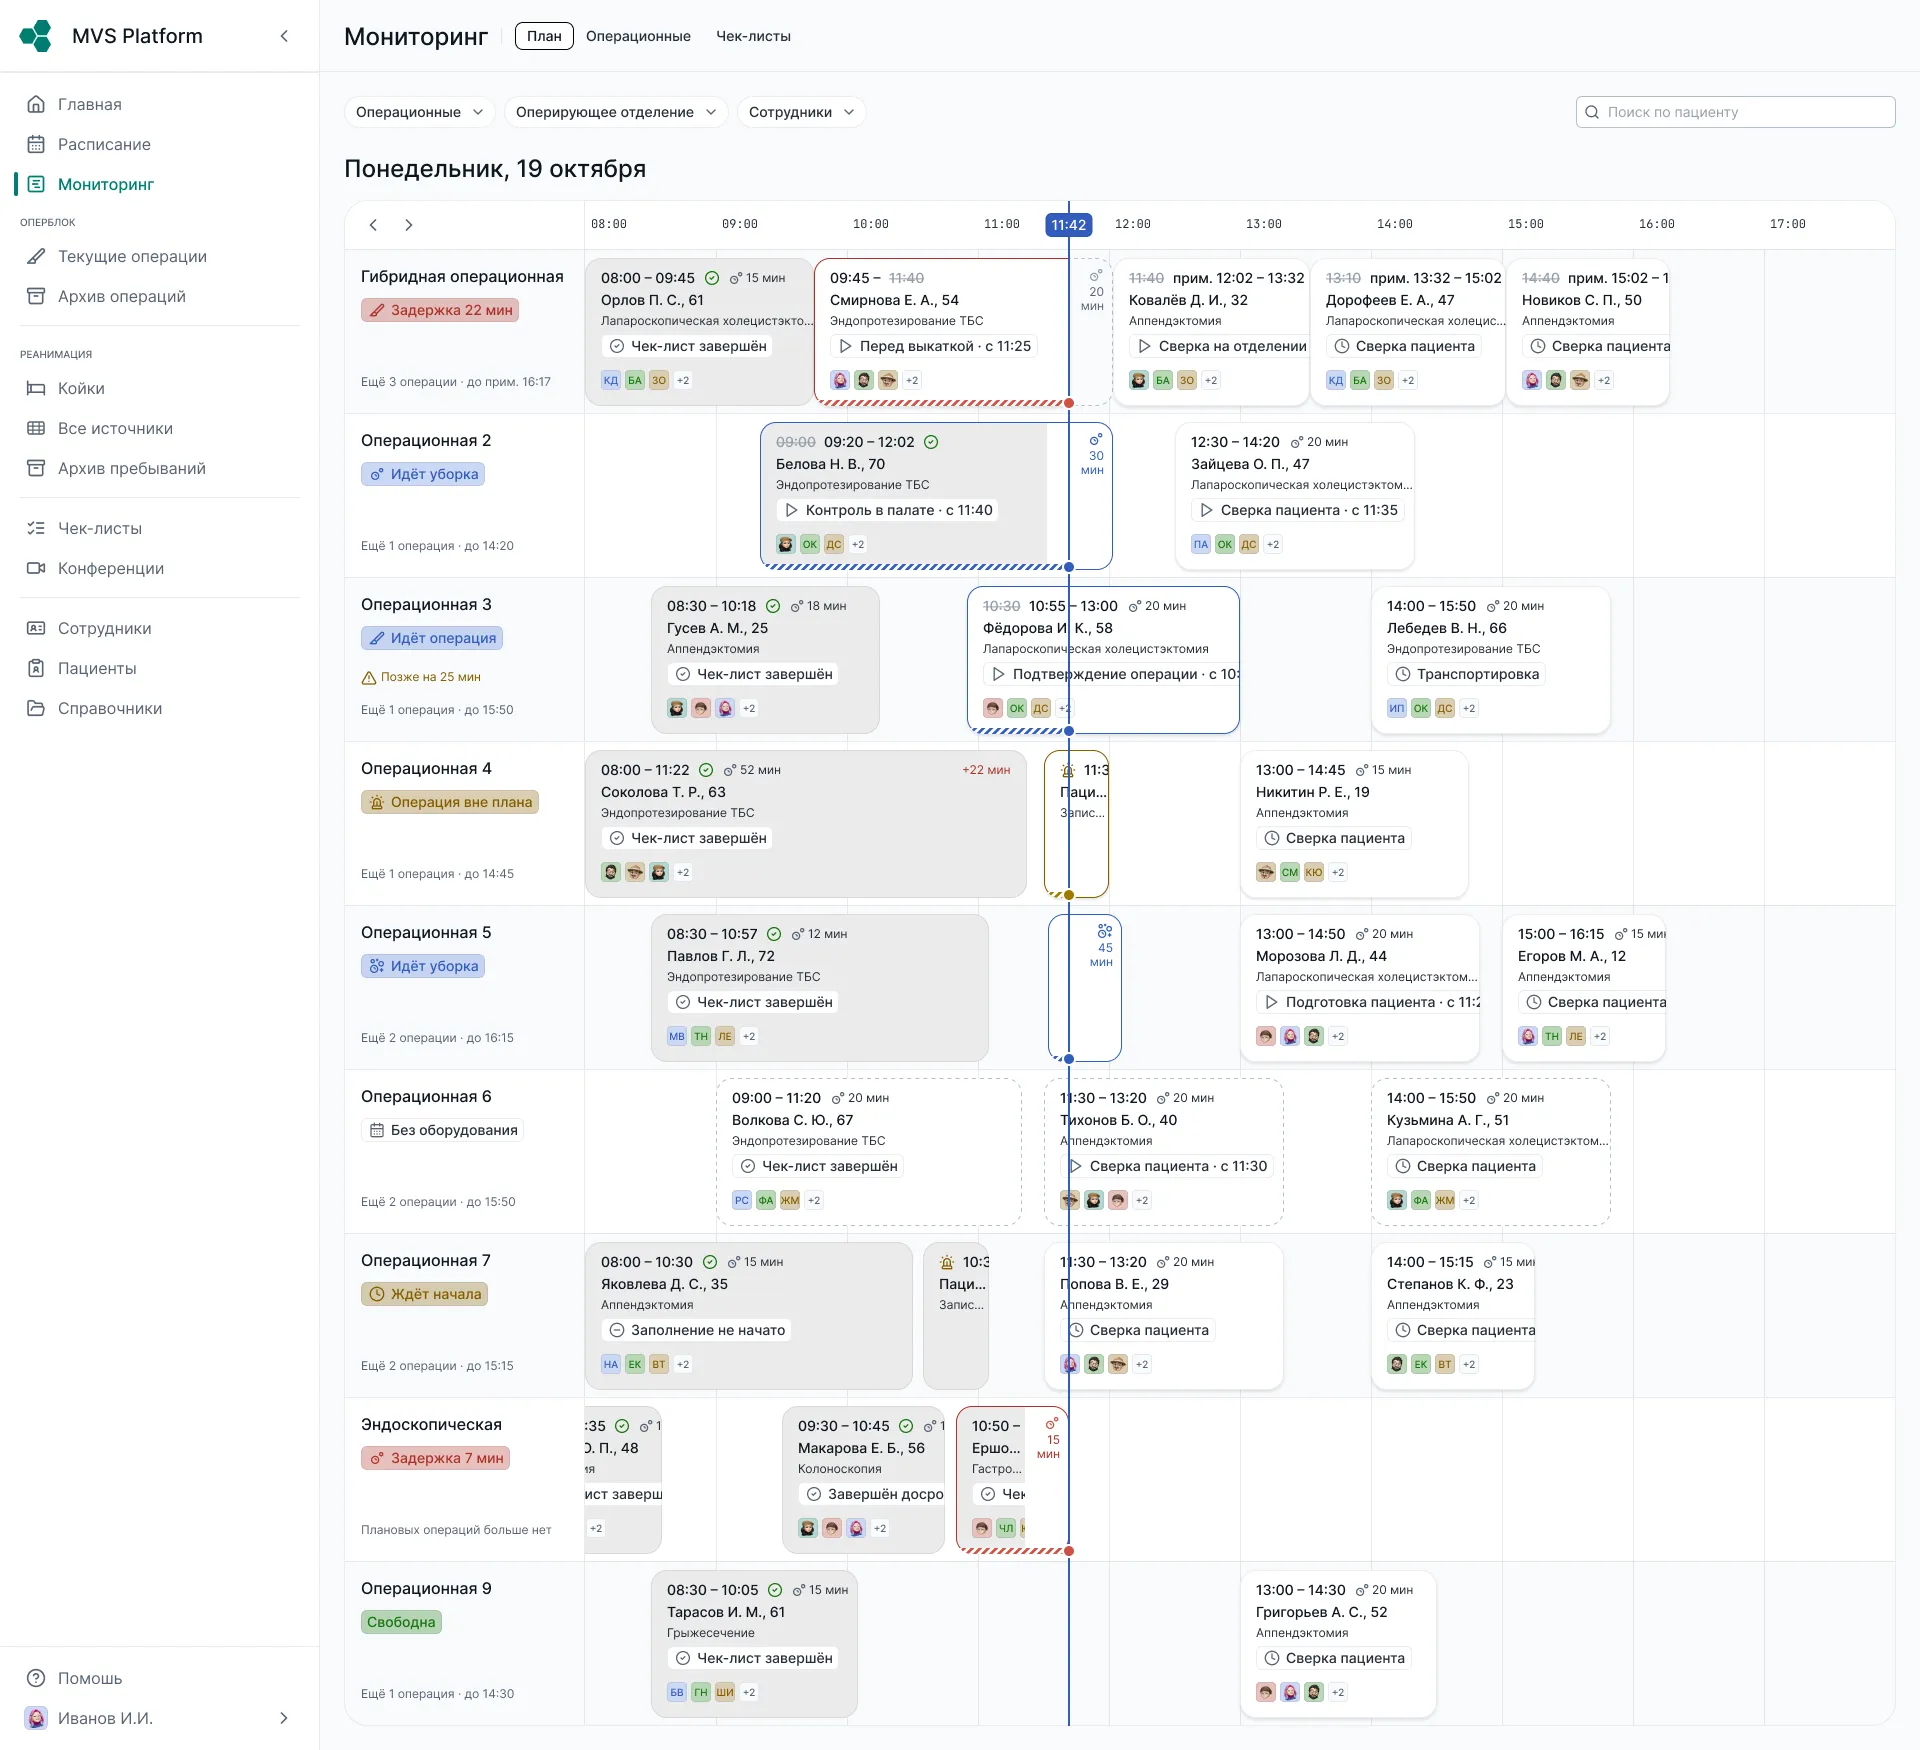Image resolution: width=1920 pixels, height=1750 pixels.
Task: Switch to the Чек-листы tab
Action: pyautogui.click(x=753, y=36)
